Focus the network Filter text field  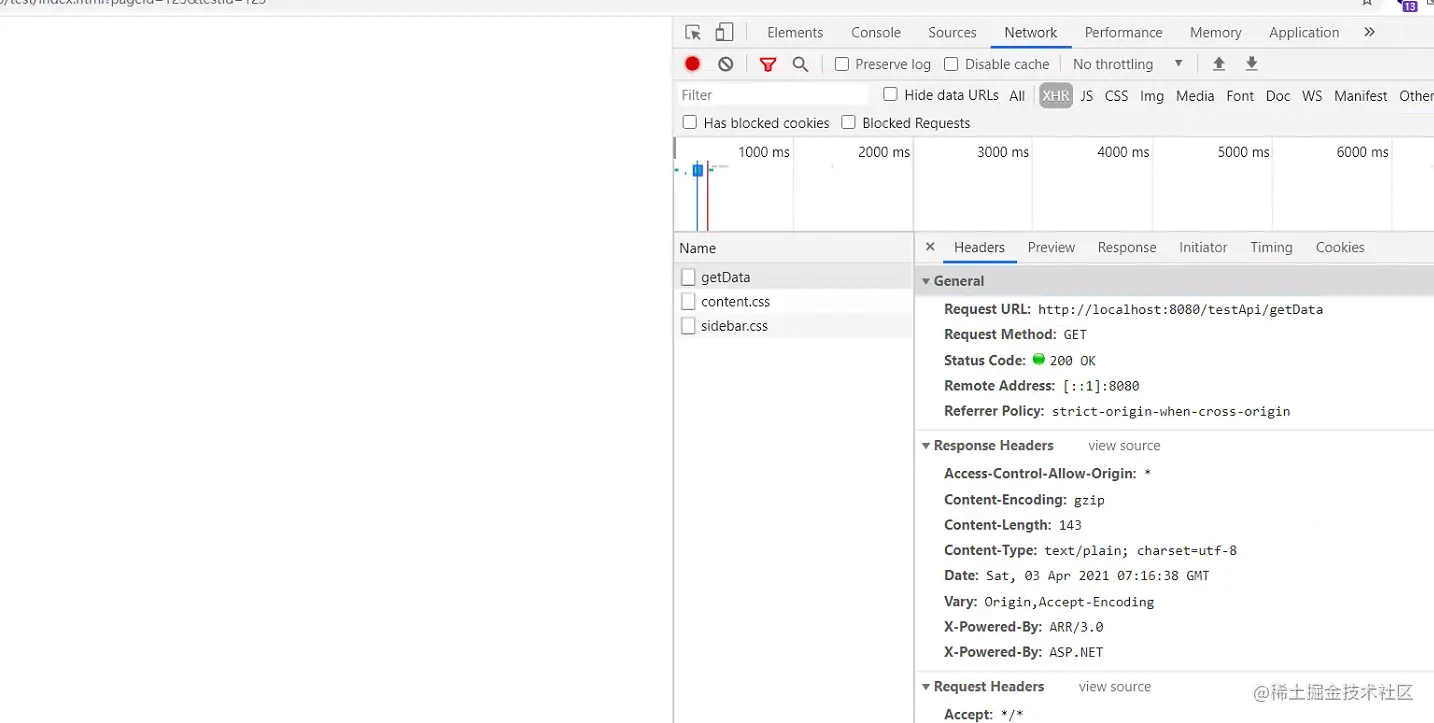pyautogui.click(x=774, y=95)
